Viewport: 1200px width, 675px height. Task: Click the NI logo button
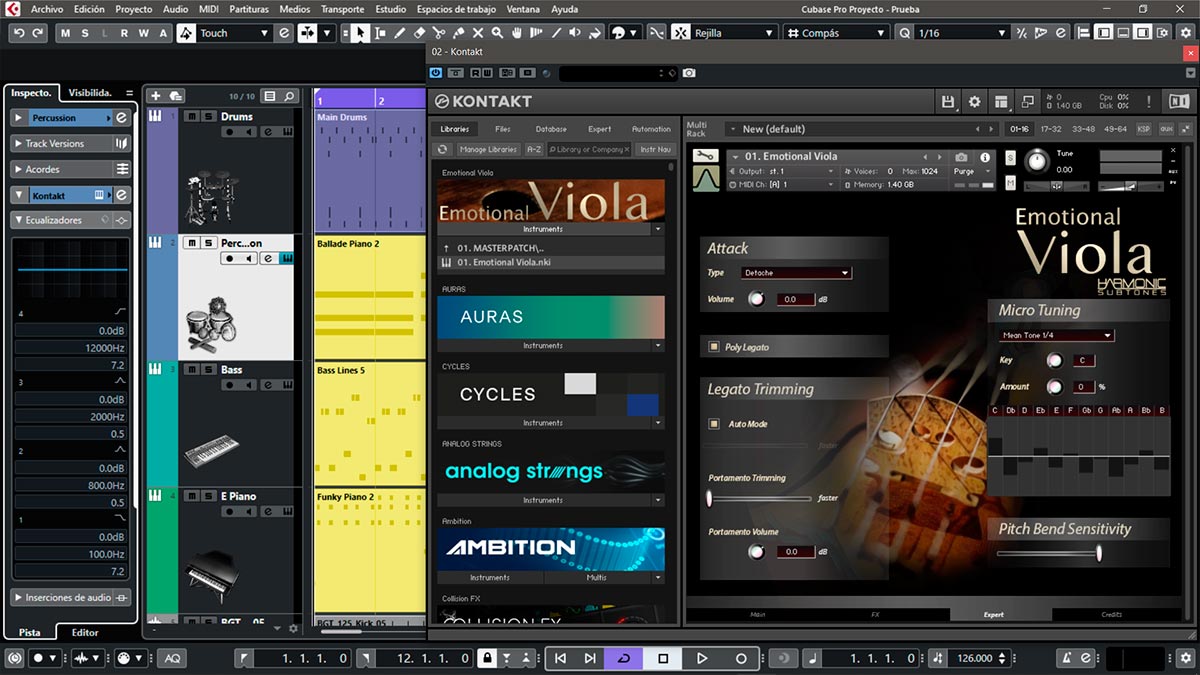tap(1179, 101)
